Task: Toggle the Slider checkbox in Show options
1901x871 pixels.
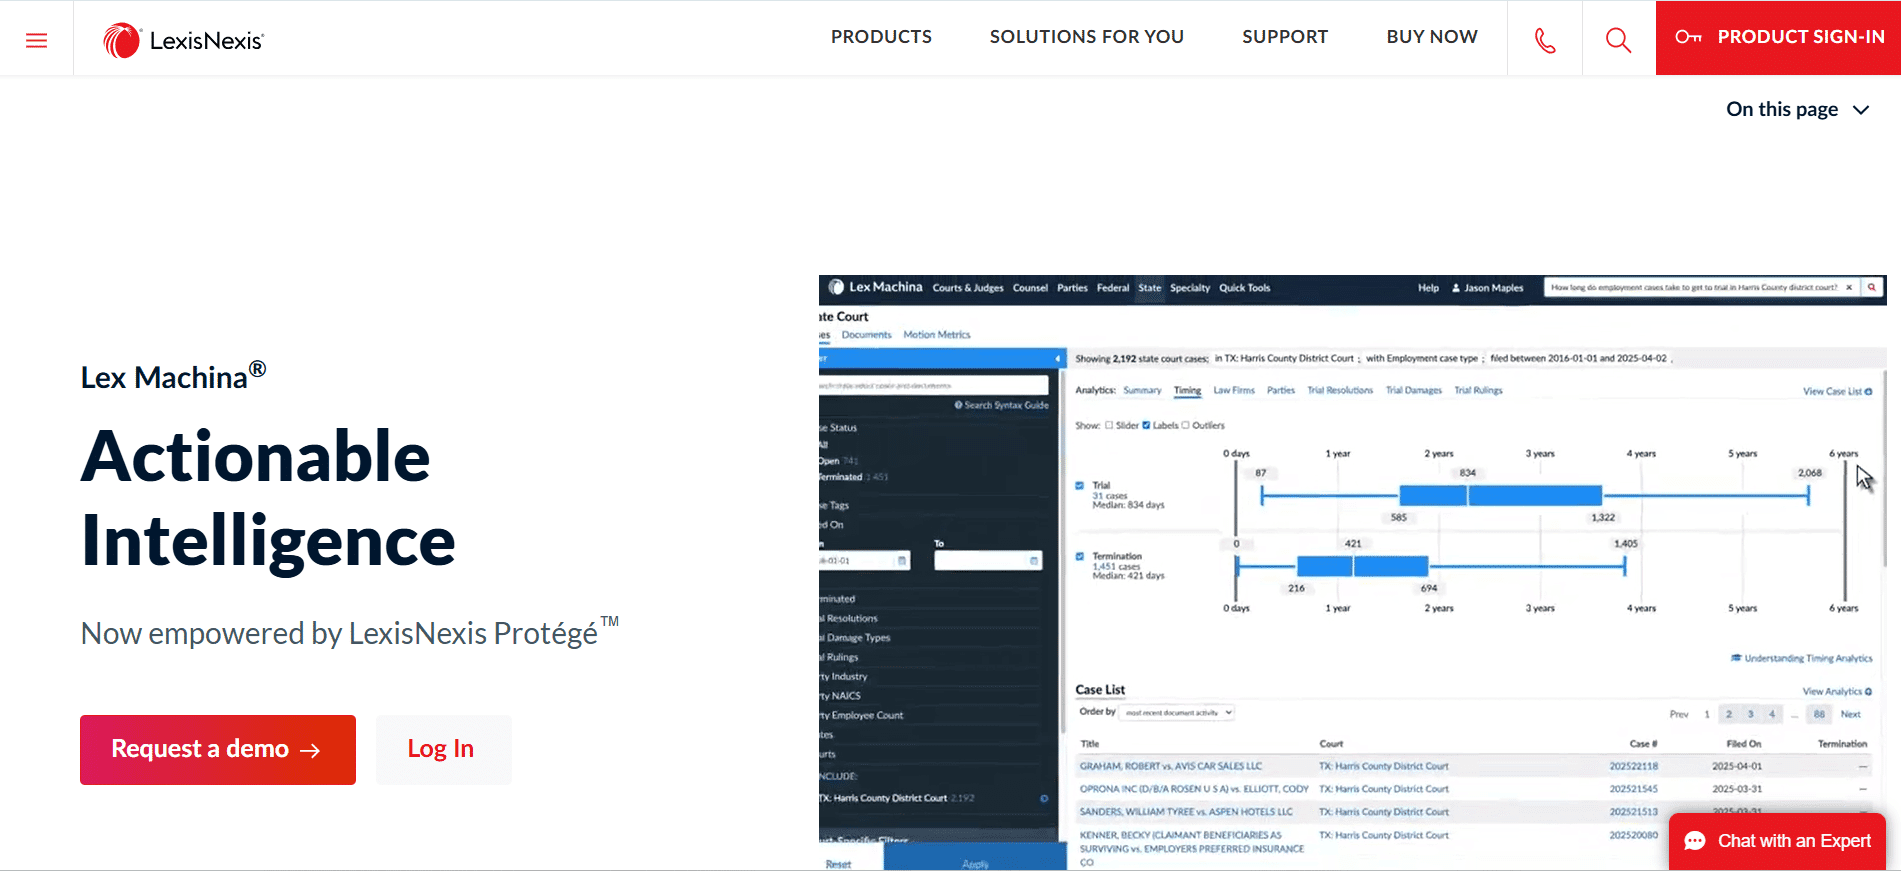Action: (x=1109, y=425)
